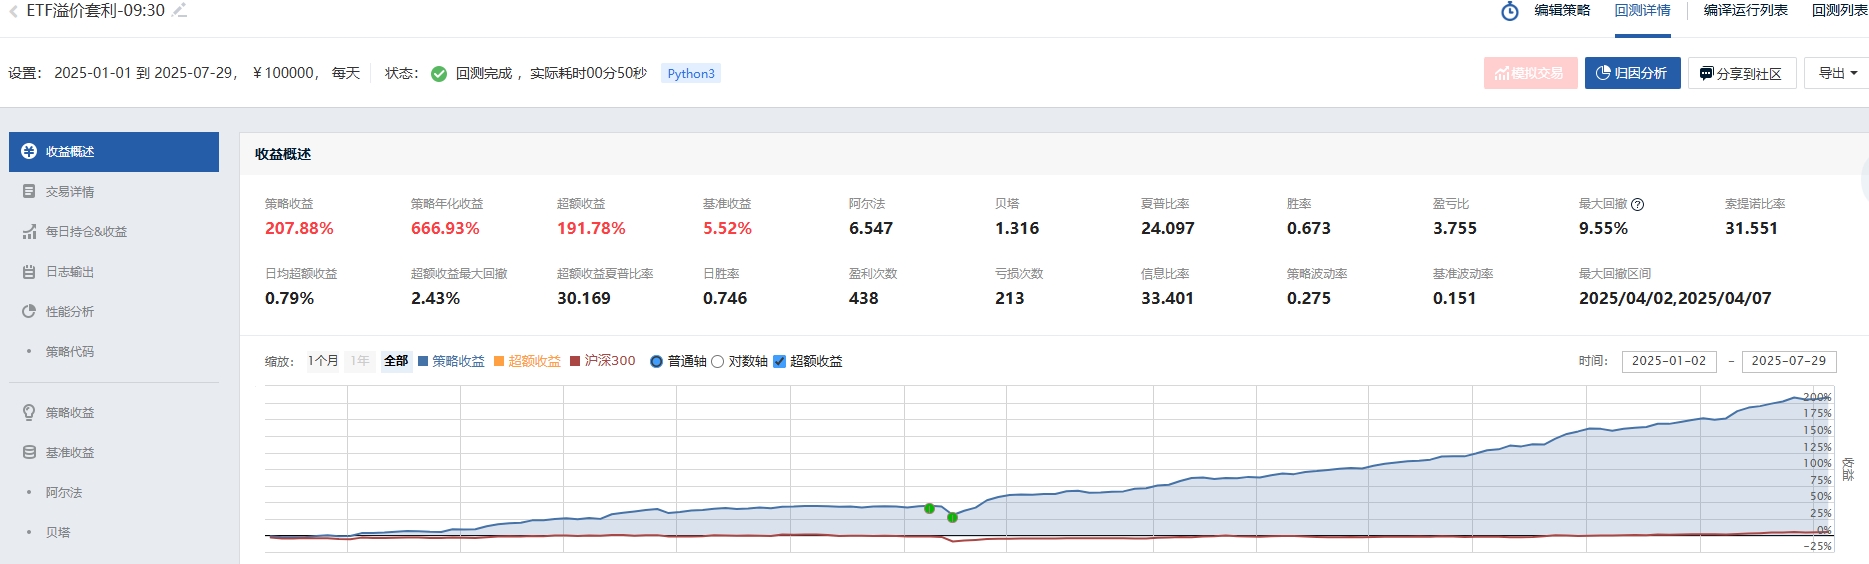1869x564 pixels.
Task: Select the 普通轴 radio button
Action: [657, 362]
